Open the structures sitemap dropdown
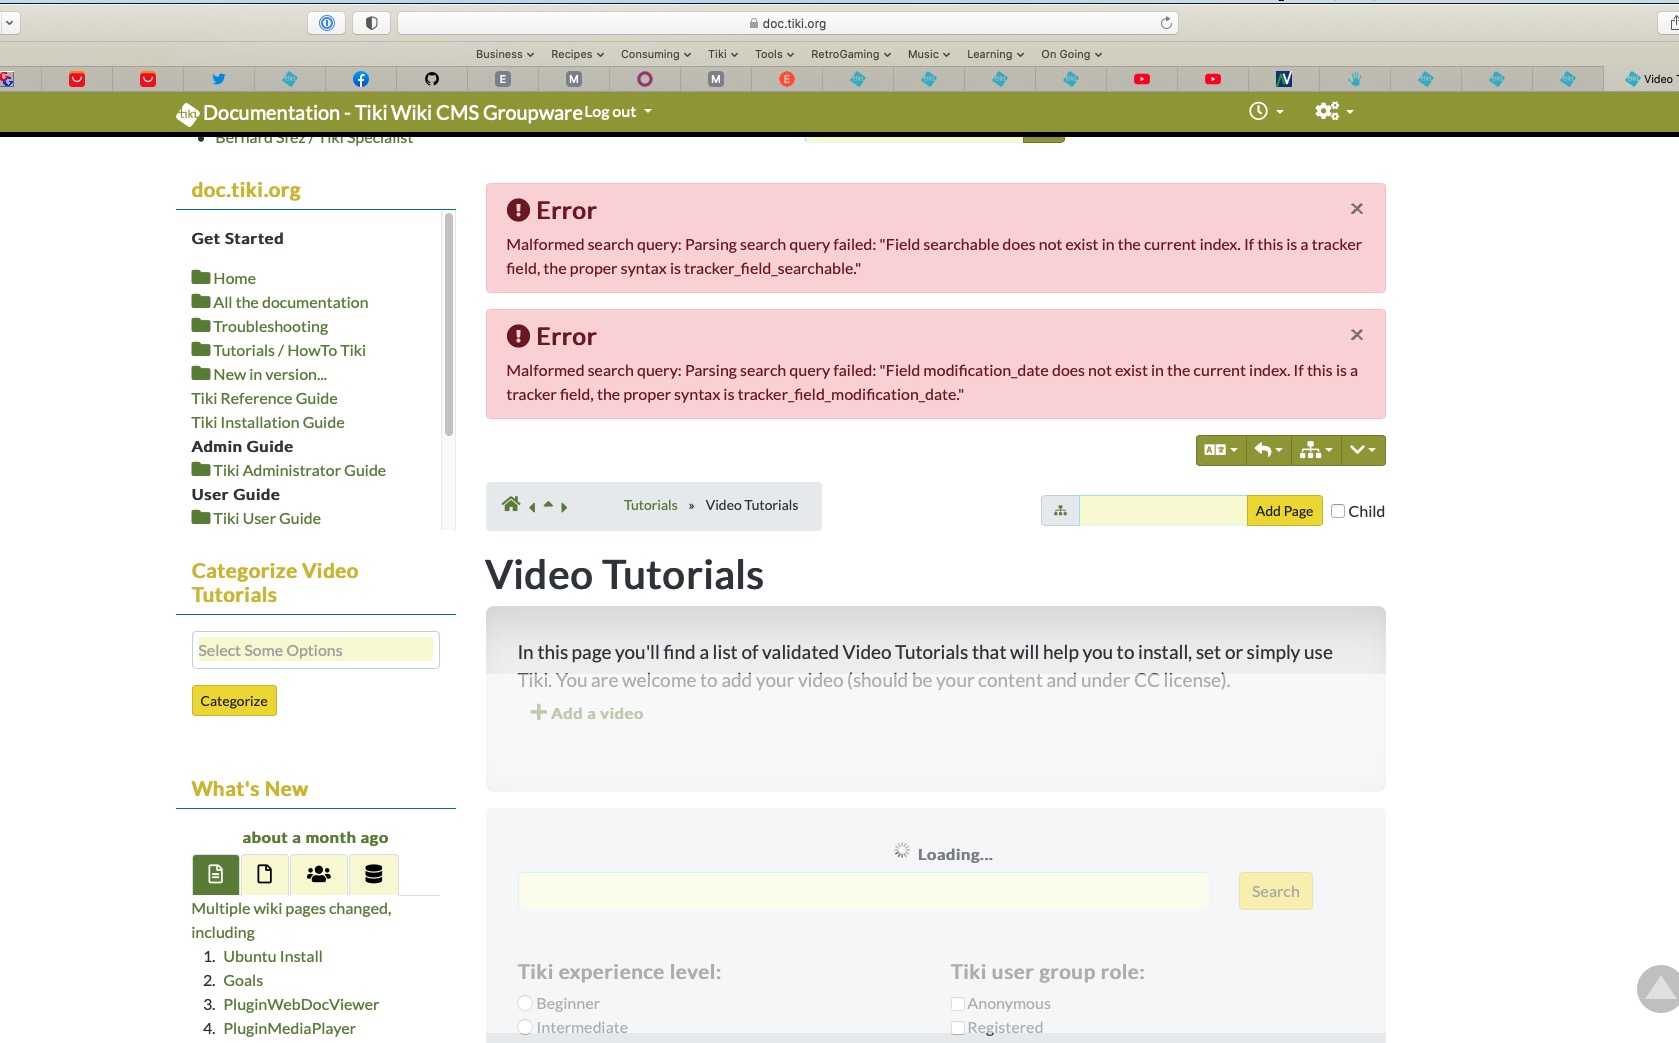 (x=1316, y=450)
